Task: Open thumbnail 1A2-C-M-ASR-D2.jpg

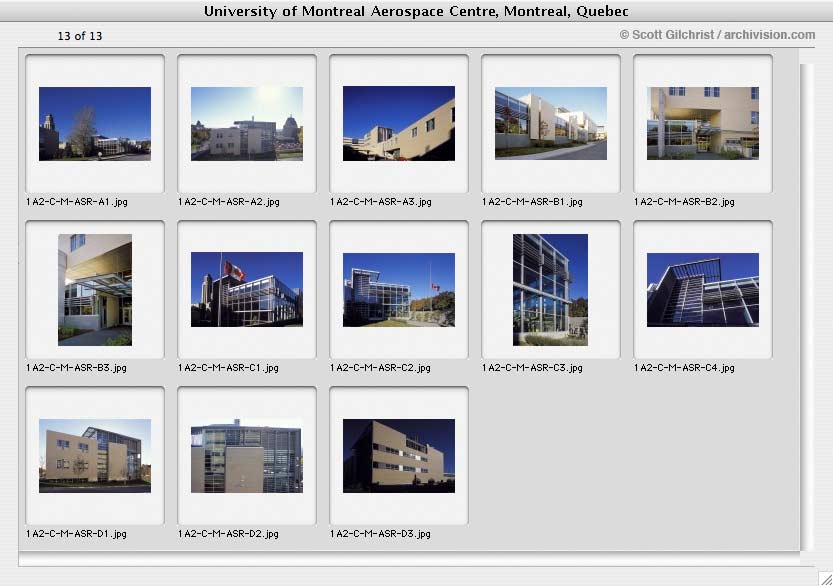Action: point(246,456)
